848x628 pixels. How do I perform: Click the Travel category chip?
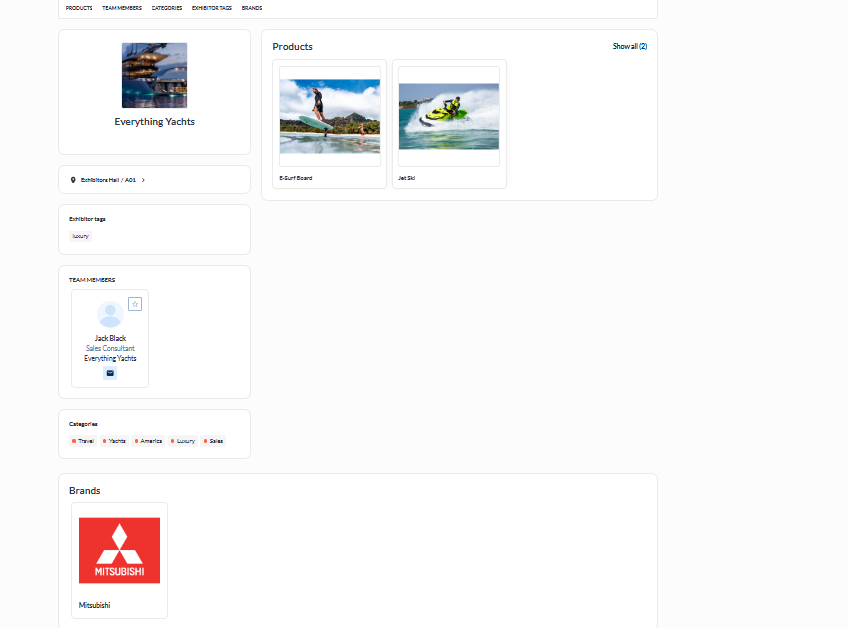pos(82,441)
